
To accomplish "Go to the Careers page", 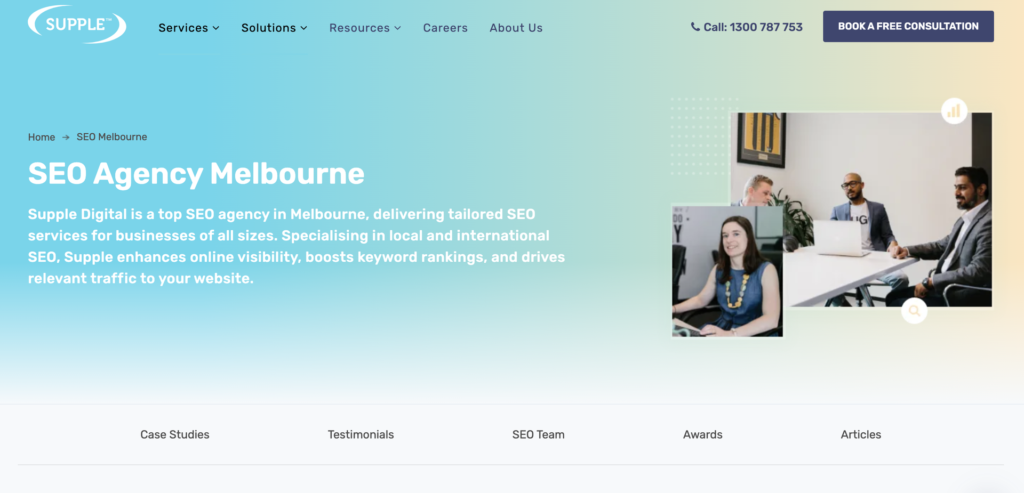I will (x=445, y=28).
